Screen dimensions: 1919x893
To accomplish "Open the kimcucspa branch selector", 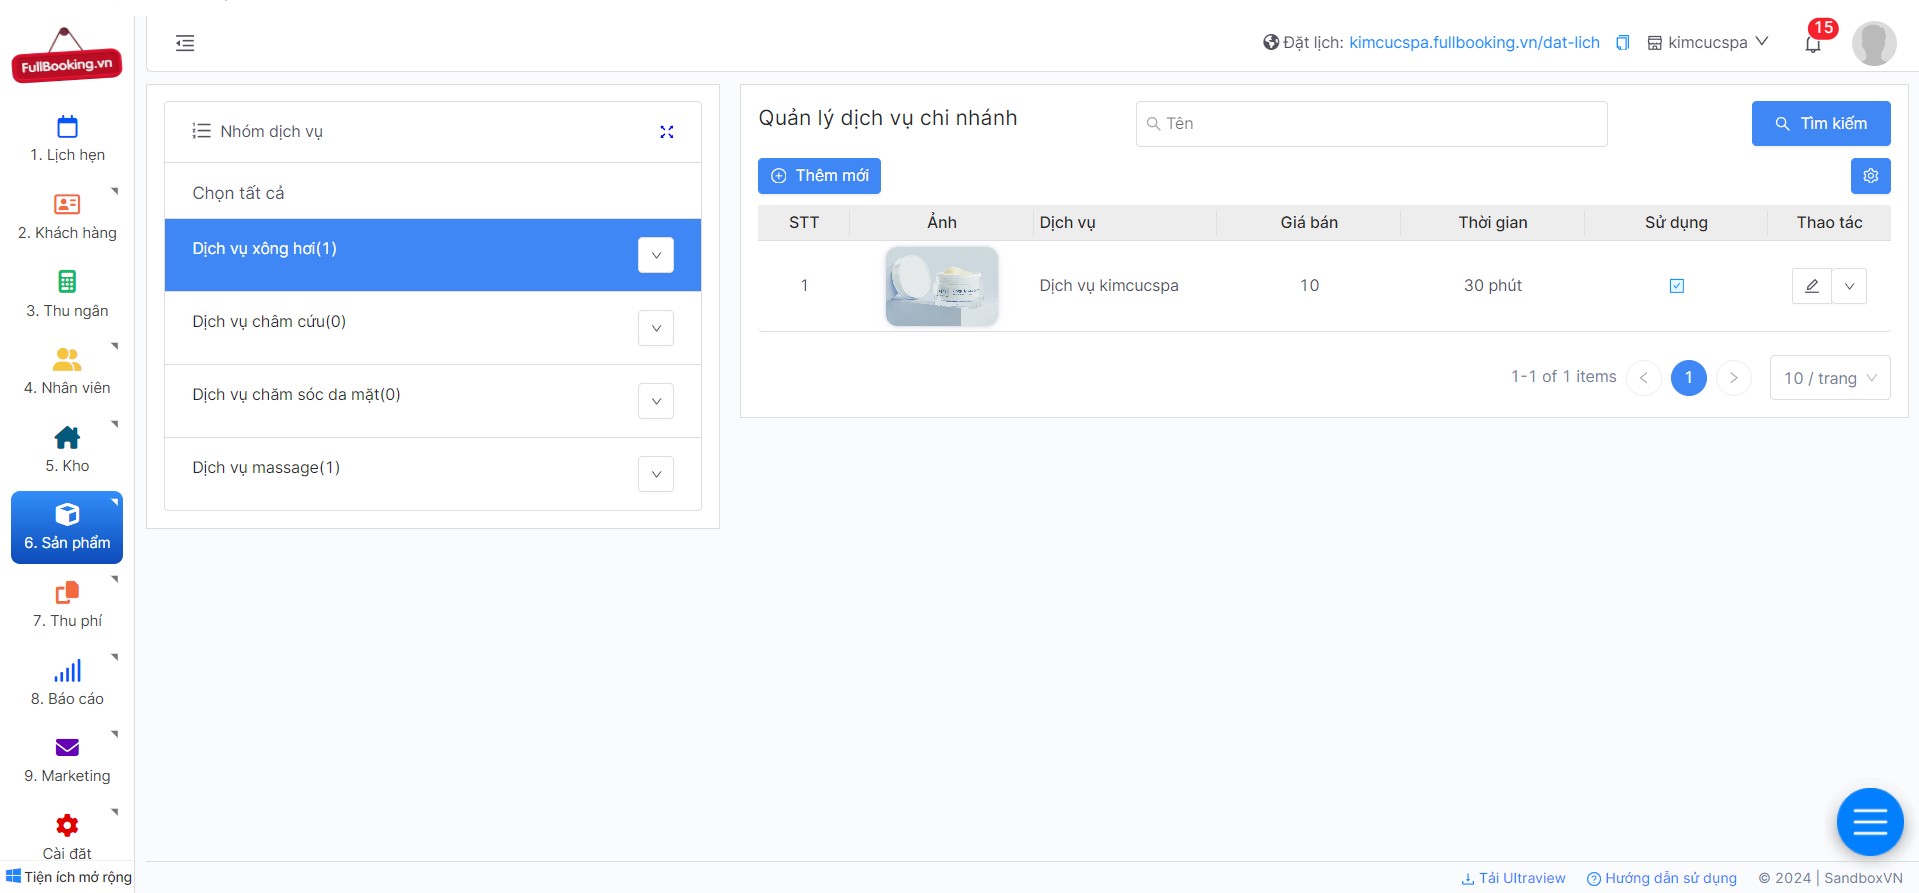I will coord(1708,43).
